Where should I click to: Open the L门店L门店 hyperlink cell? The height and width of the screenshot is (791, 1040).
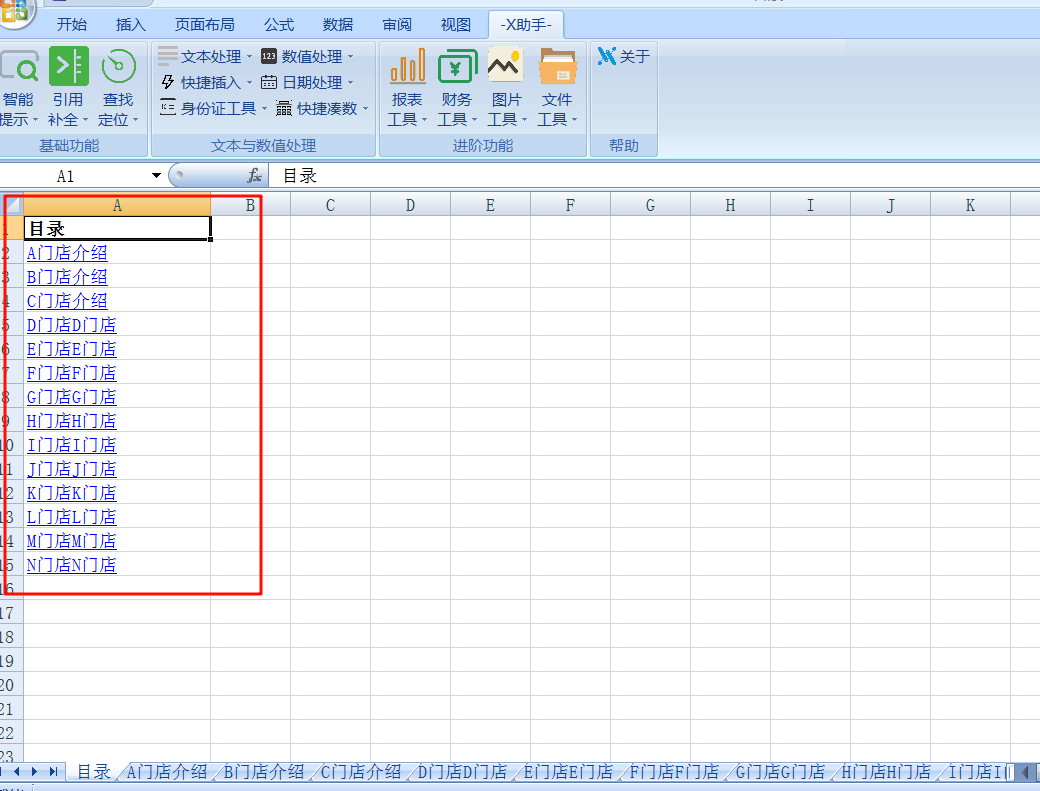(x=72, y=517)
